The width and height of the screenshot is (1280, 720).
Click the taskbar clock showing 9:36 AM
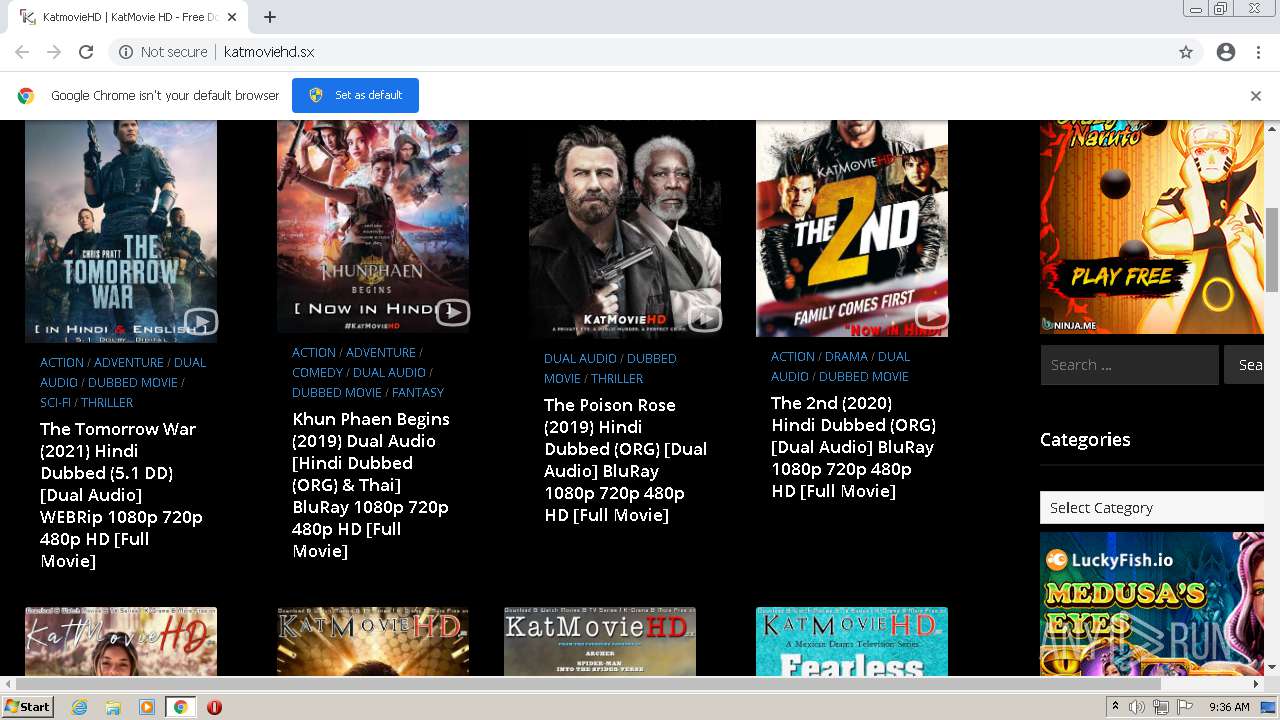coord(1229,707)
